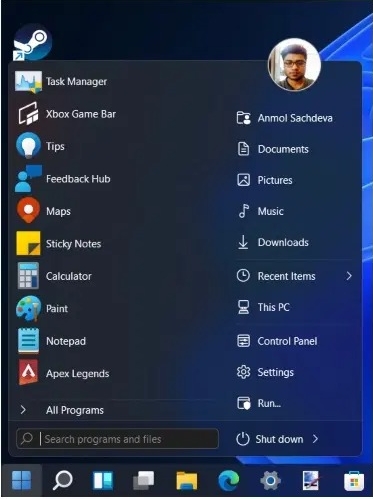Open File Explorer from the taskbar
The width and height of the screenshot is (373, 499).
(186, 481)
